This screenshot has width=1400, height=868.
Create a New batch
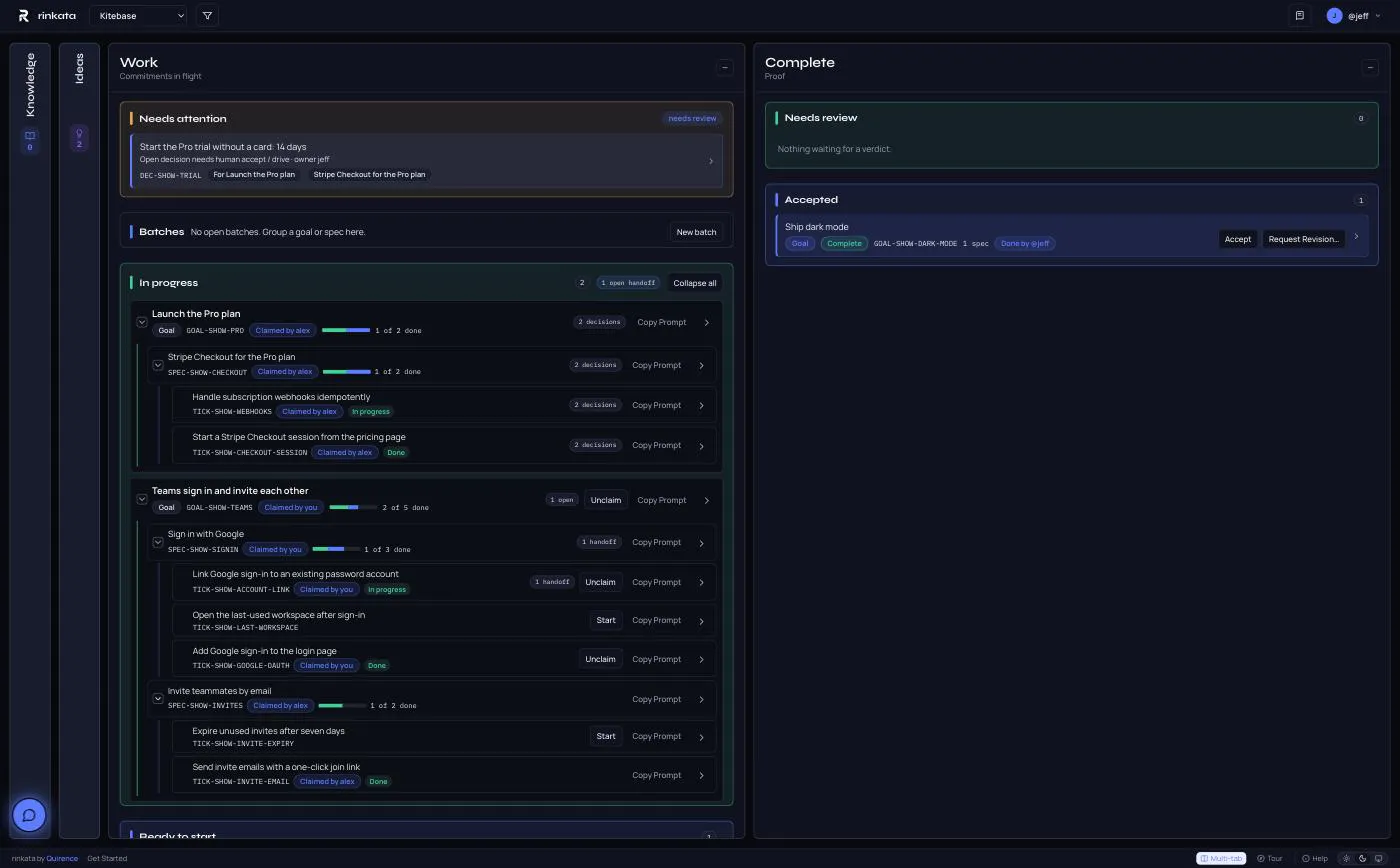click(696, 232)
